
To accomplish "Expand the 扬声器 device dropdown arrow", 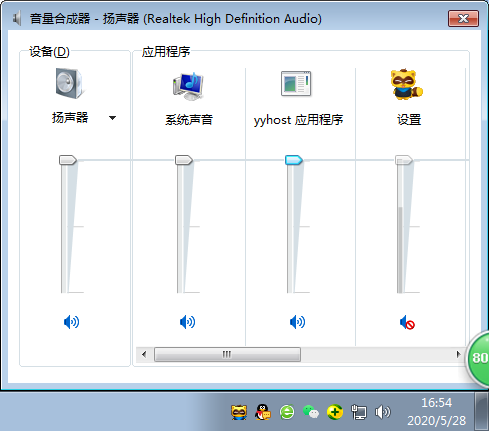I will [x=113, y=118].
